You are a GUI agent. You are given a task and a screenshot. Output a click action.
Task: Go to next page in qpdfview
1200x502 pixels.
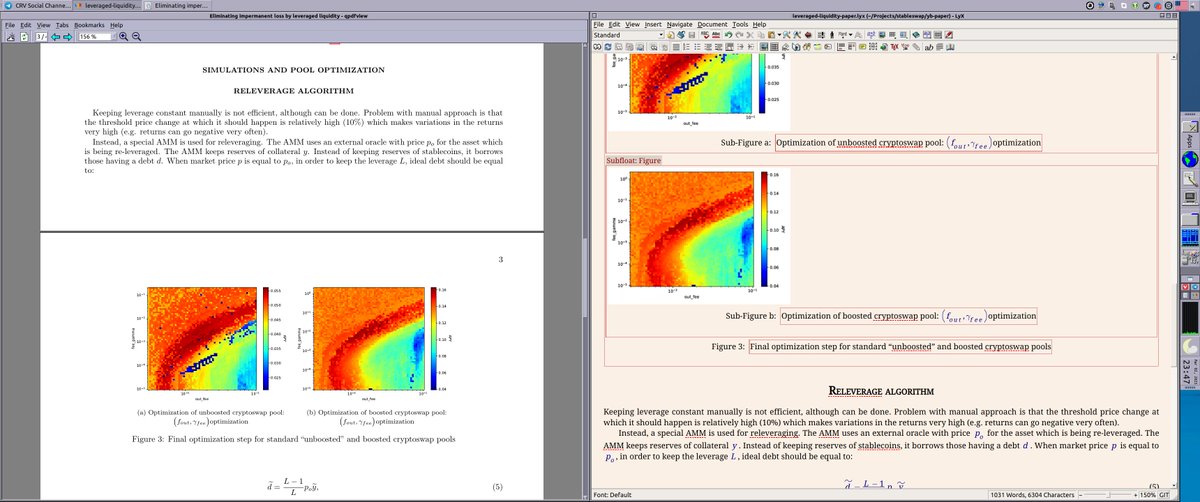(x=68, y=37)
